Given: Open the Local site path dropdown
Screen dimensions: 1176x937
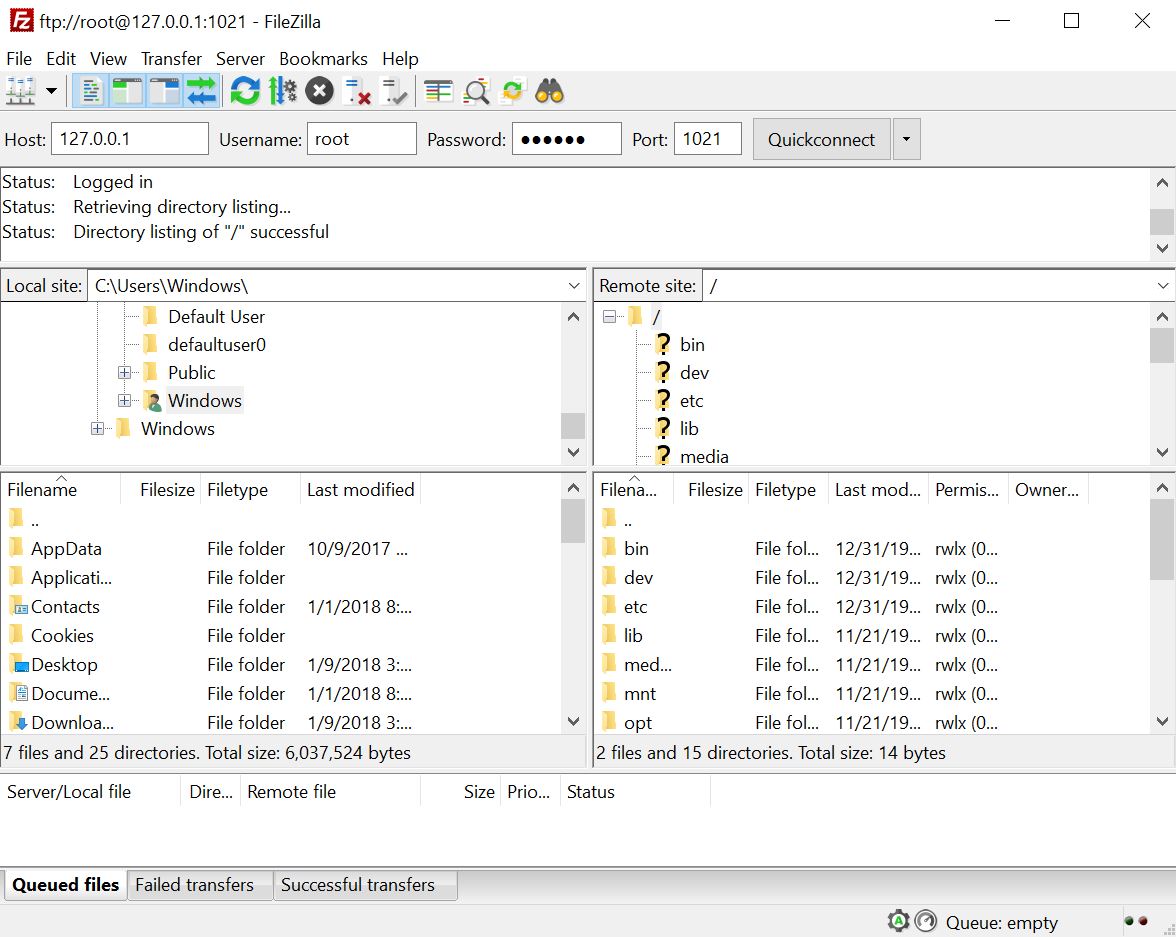Looking at the screenshot, I should click(574, 286).
